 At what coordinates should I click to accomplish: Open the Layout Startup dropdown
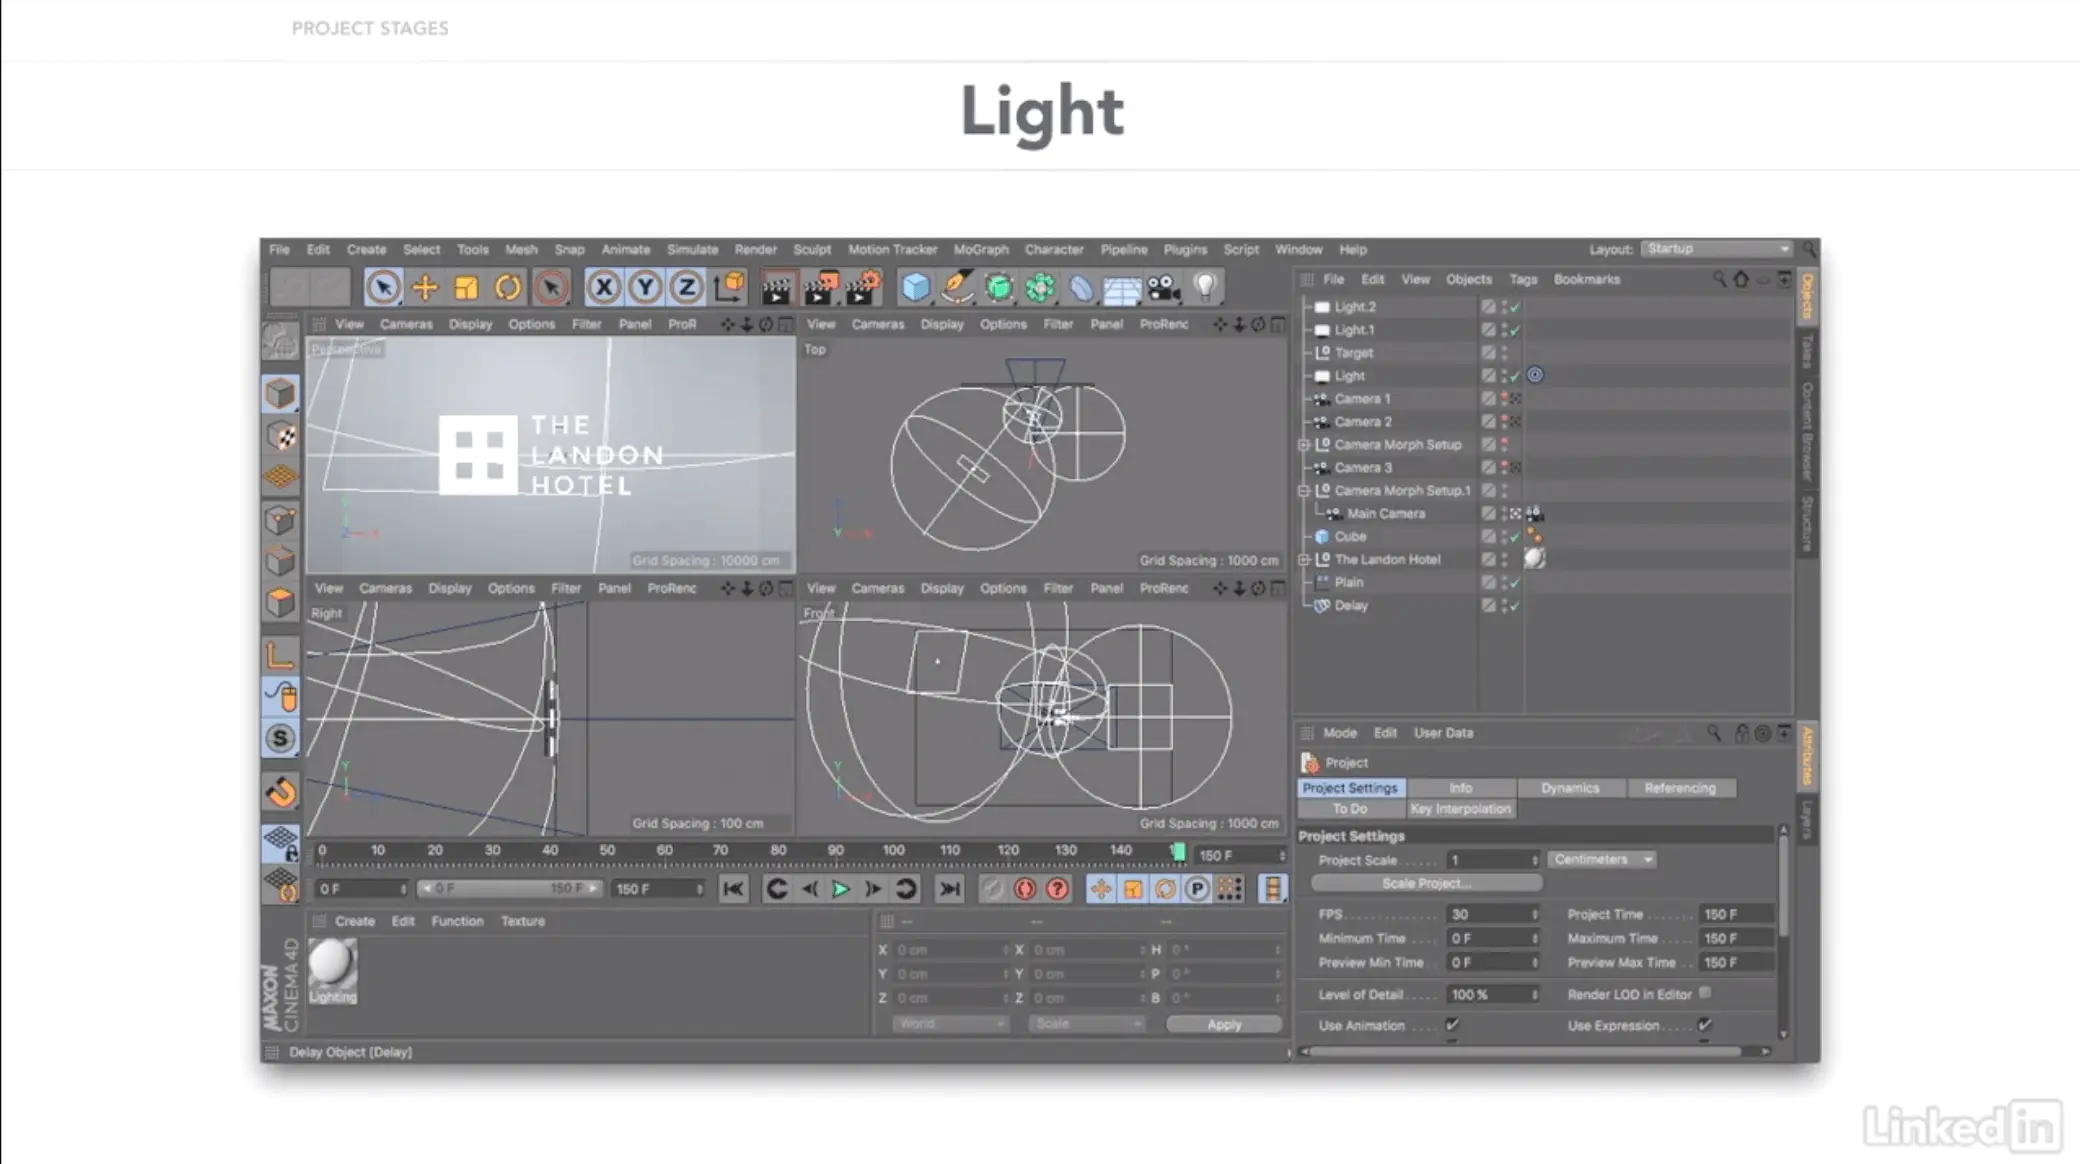(1716, 249)
